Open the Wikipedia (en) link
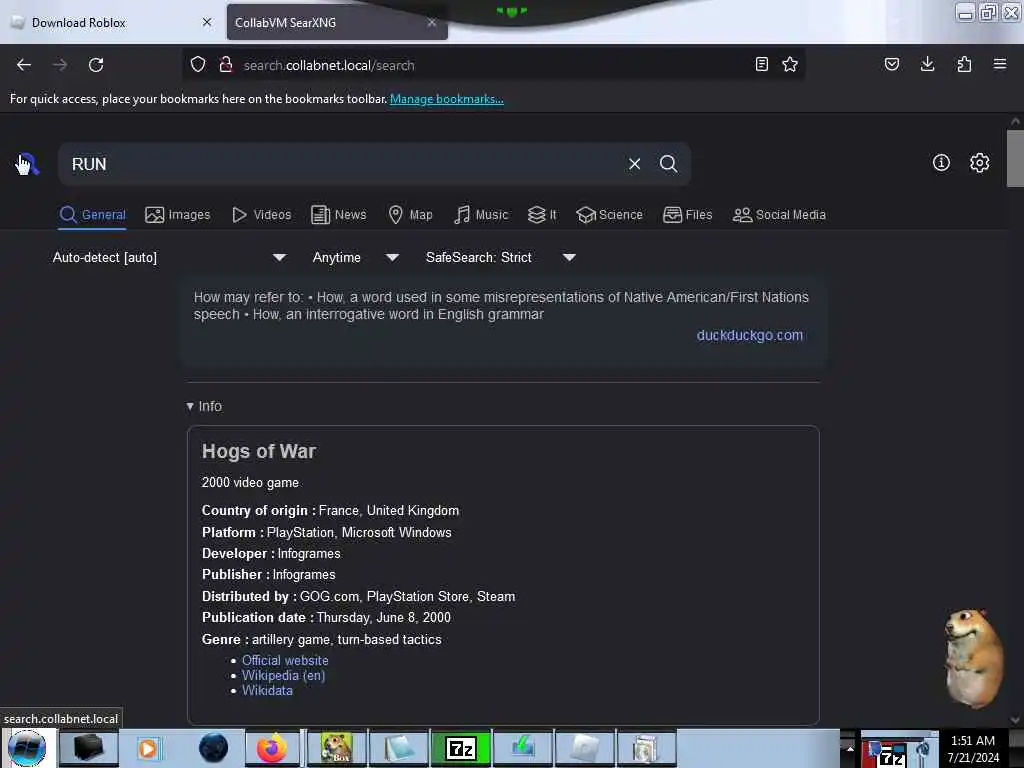 pos(283,675)
